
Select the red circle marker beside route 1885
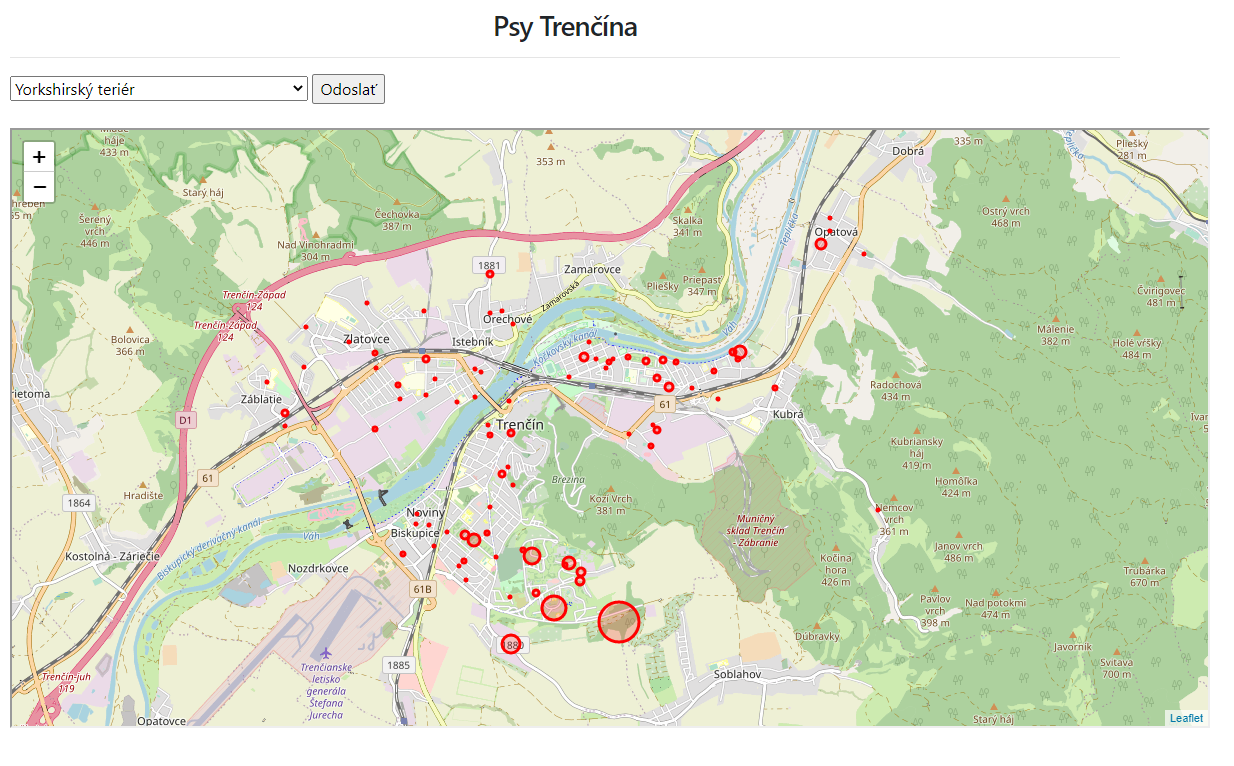pos(511,645)
